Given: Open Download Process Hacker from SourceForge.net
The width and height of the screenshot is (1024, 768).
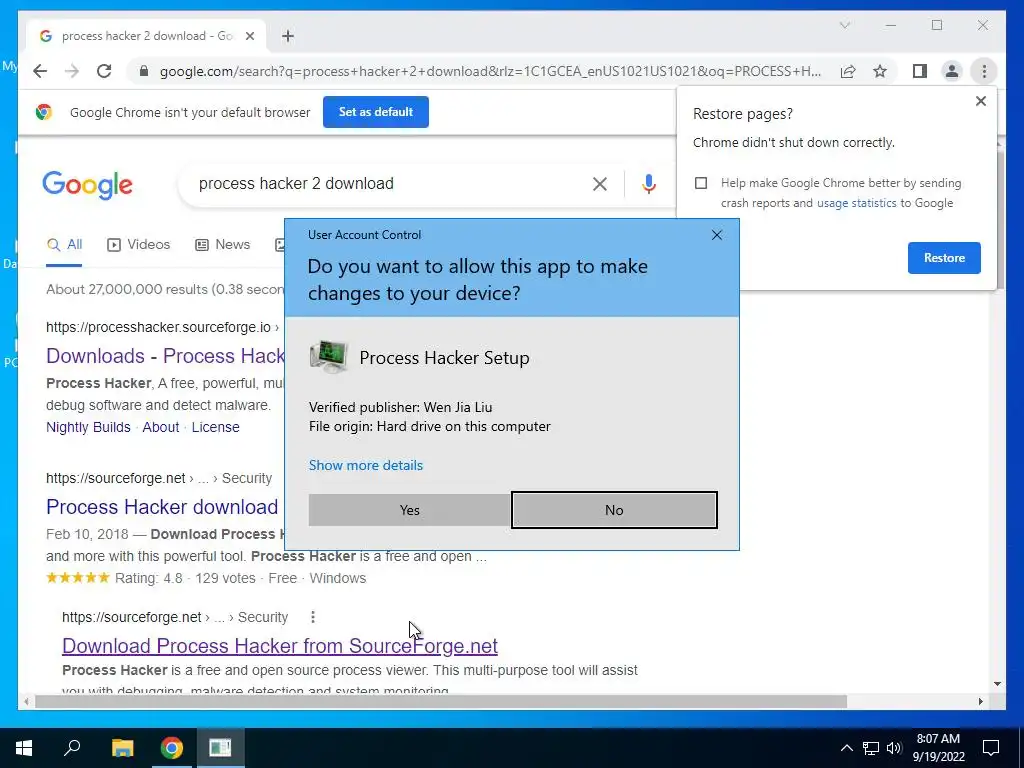Looking at the screenshot, I should (x=280, y=646).
